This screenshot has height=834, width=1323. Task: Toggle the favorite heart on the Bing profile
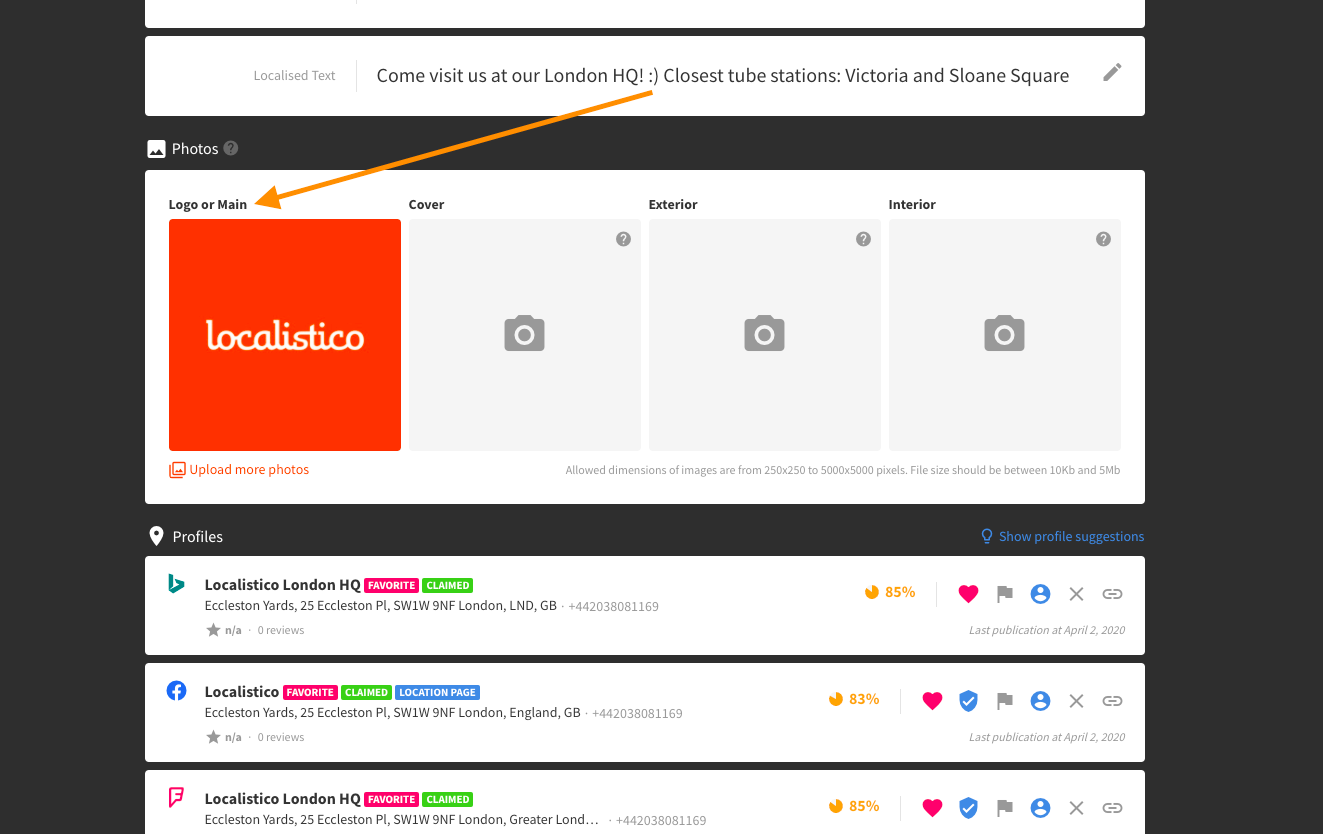[x=968, y=594]
